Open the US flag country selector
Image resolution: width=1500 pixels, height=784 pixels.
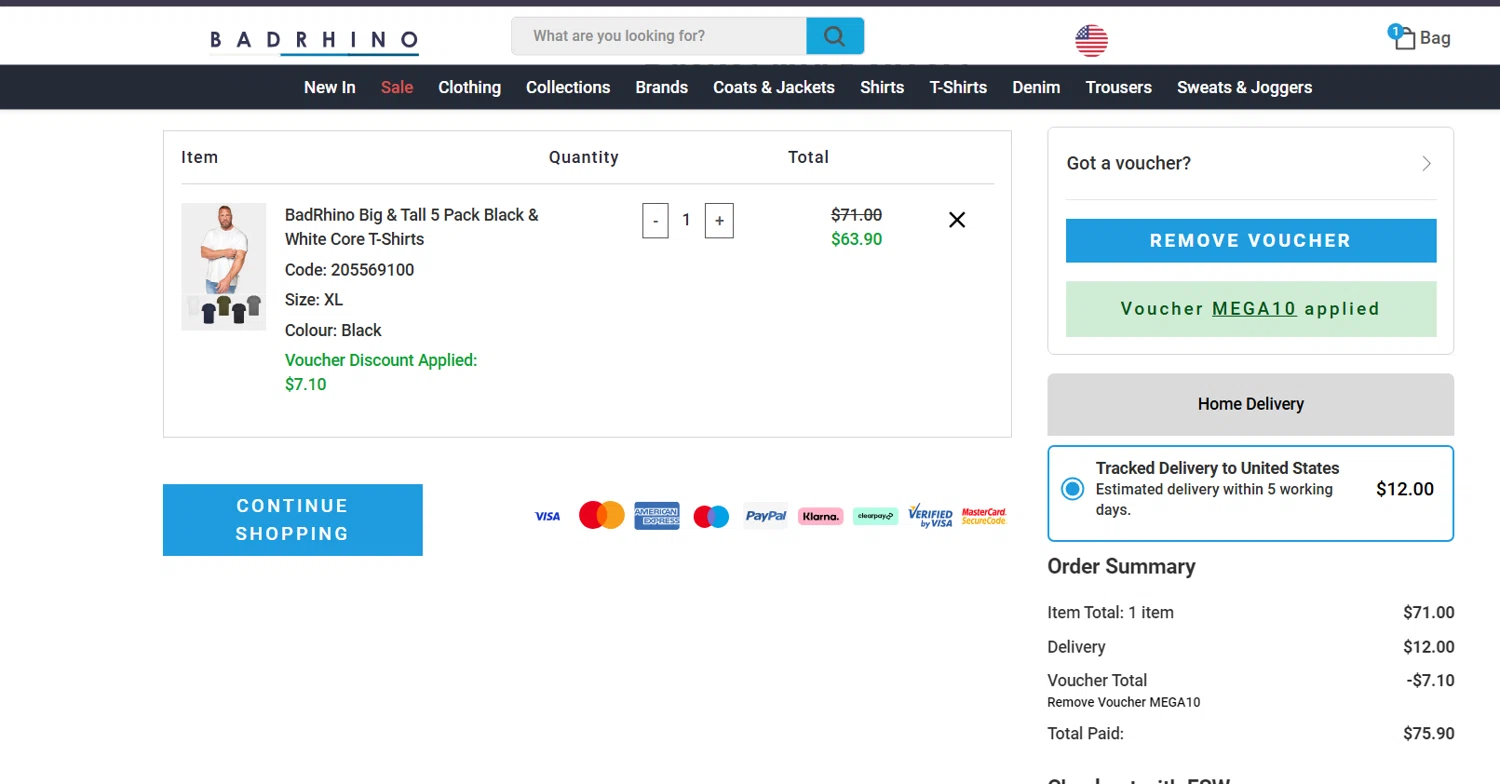[1091, 40]
